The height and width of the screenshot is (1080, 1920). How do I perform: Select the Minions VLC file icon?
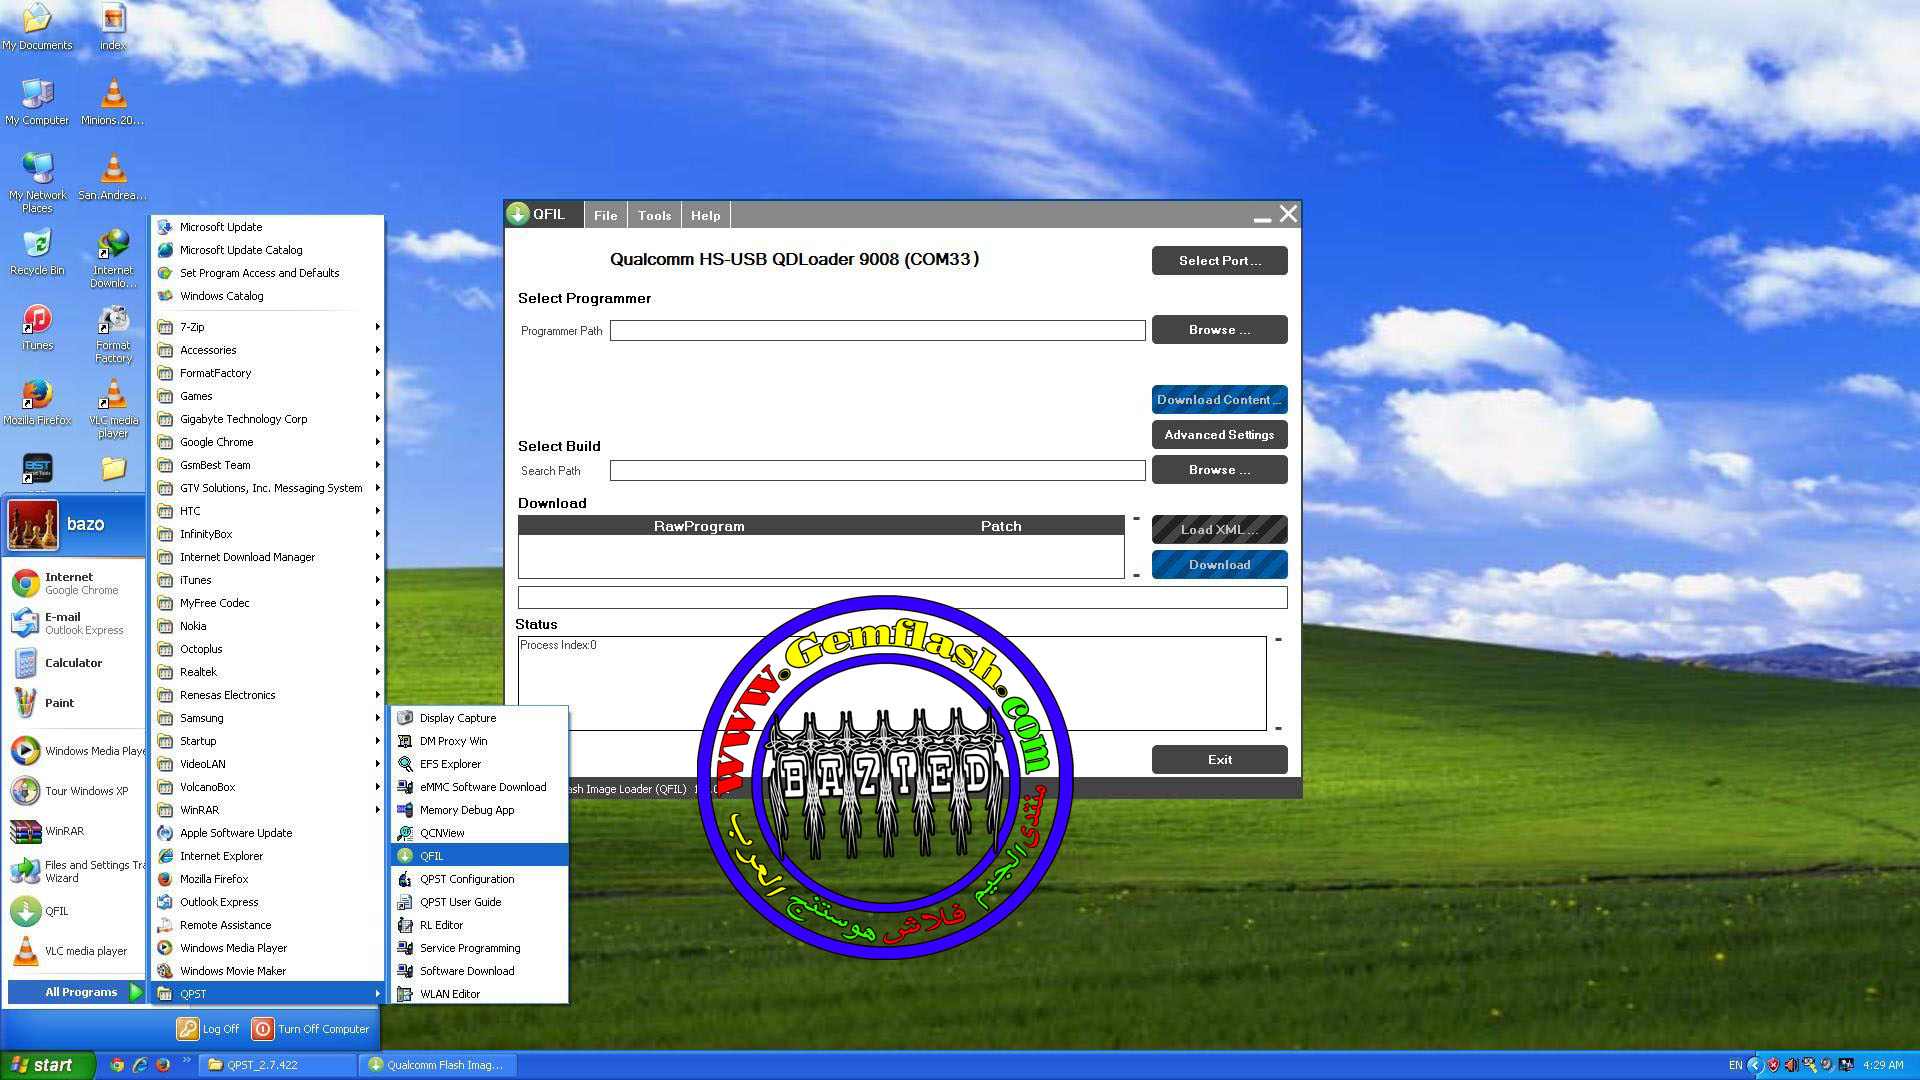pos(113,102)
